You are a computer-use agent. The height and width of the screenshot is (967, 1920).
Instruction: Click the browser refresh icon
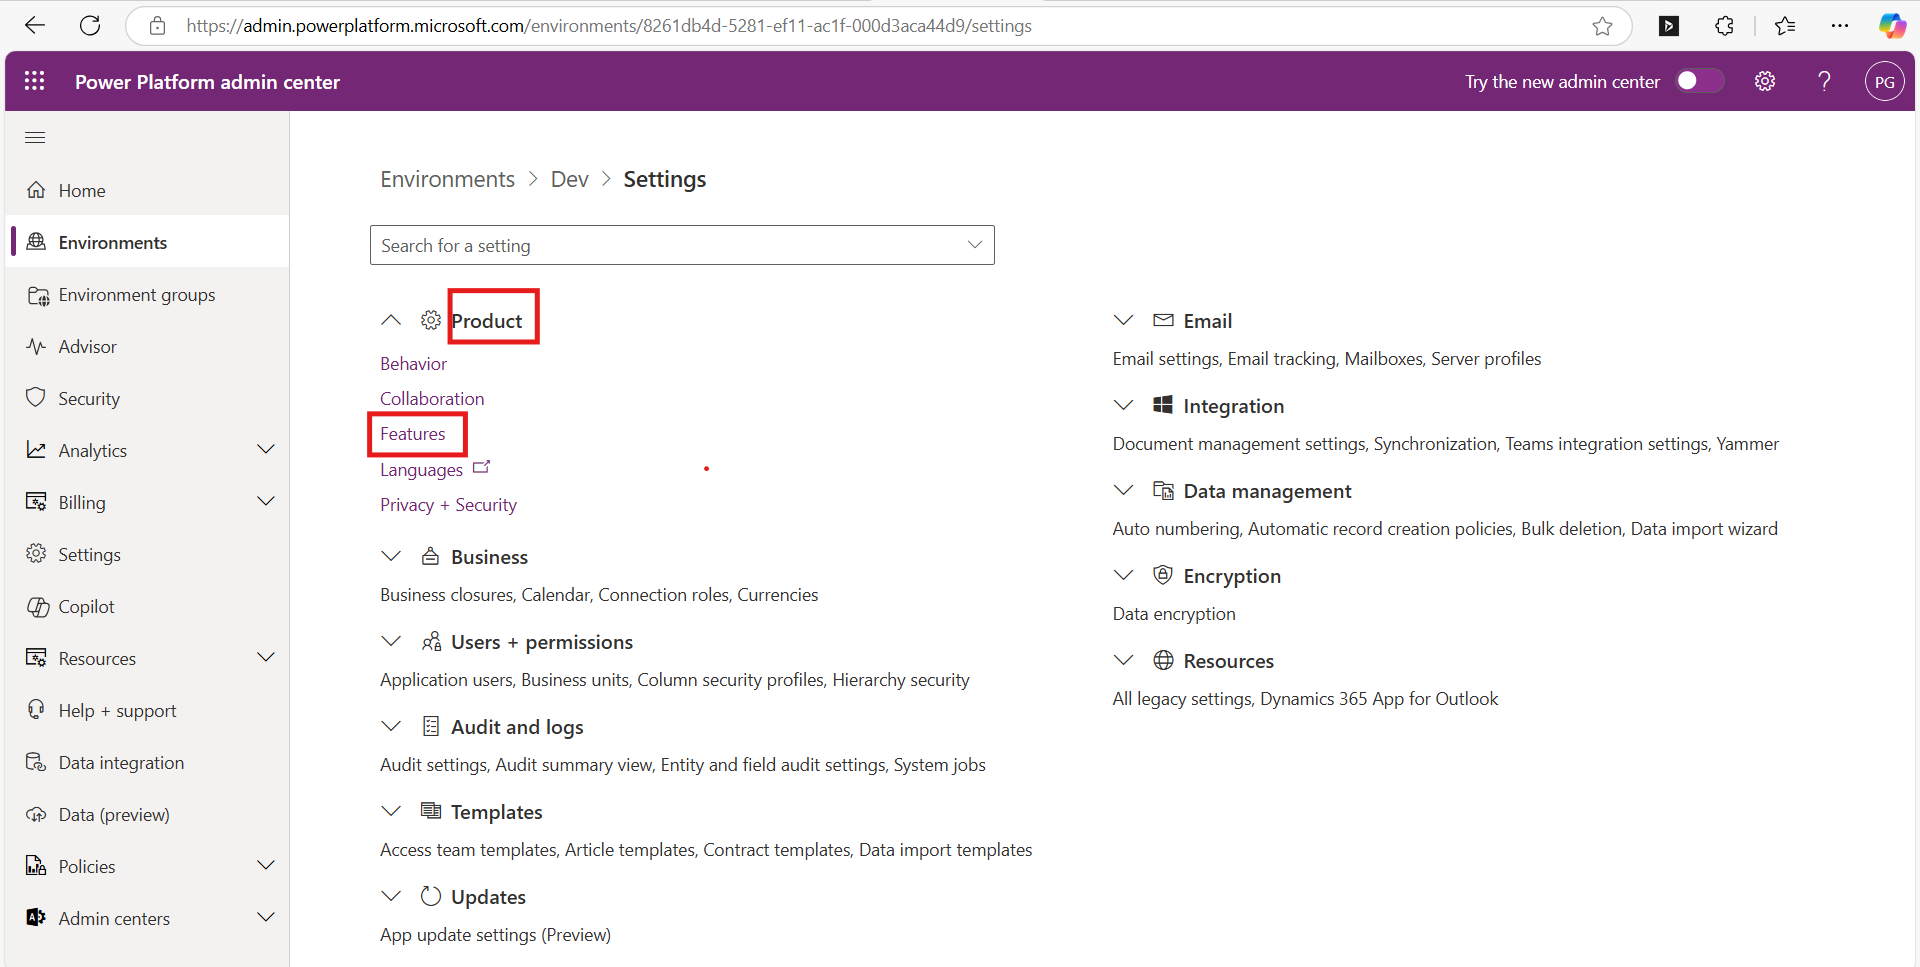(x=90, y=26)
